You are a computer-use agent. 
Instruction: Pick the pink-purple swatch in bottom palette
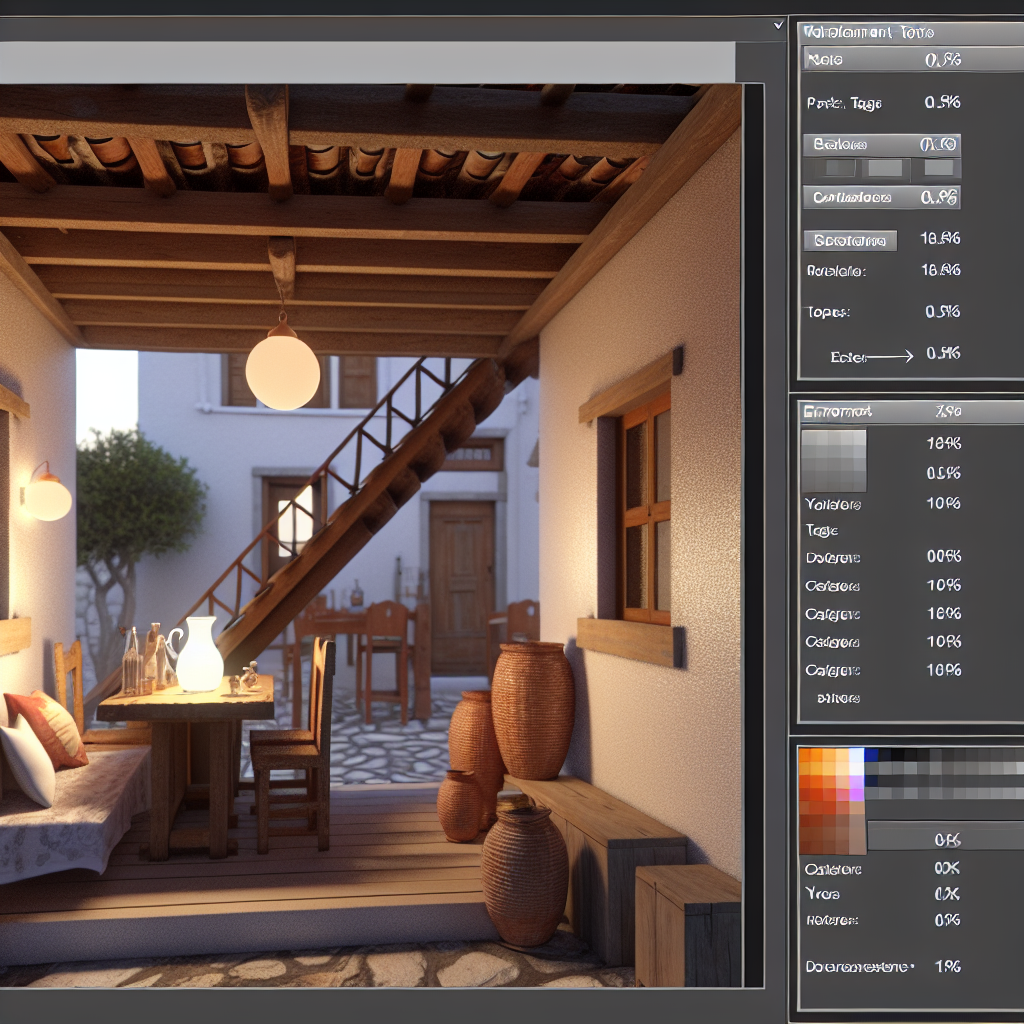tap(856, 792)
